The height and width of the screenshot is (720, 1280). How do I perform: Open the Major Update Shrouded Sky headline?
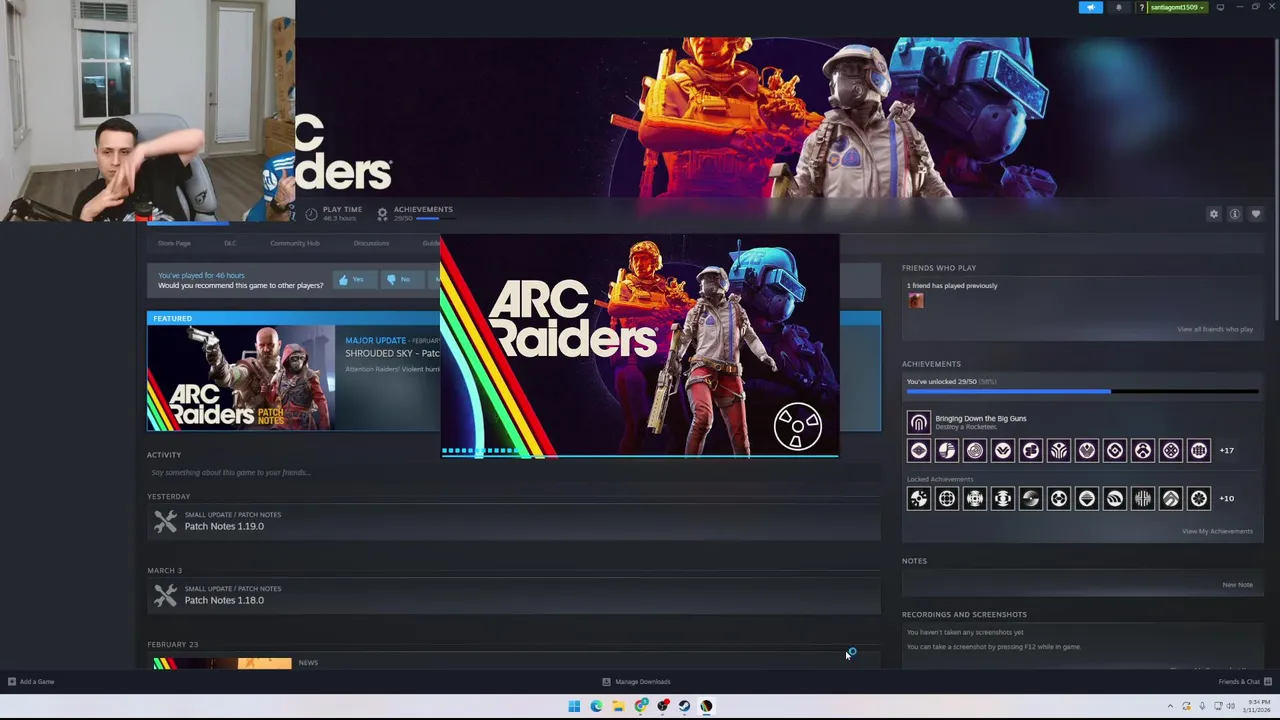point(392,353)
